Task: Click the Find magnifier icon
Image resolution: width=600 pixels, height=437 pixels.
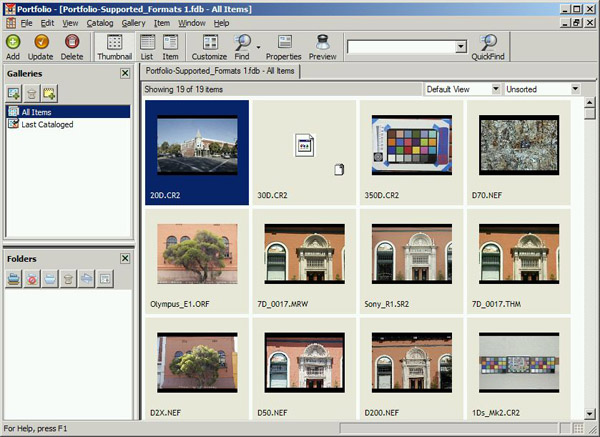Action: (242, 43)
